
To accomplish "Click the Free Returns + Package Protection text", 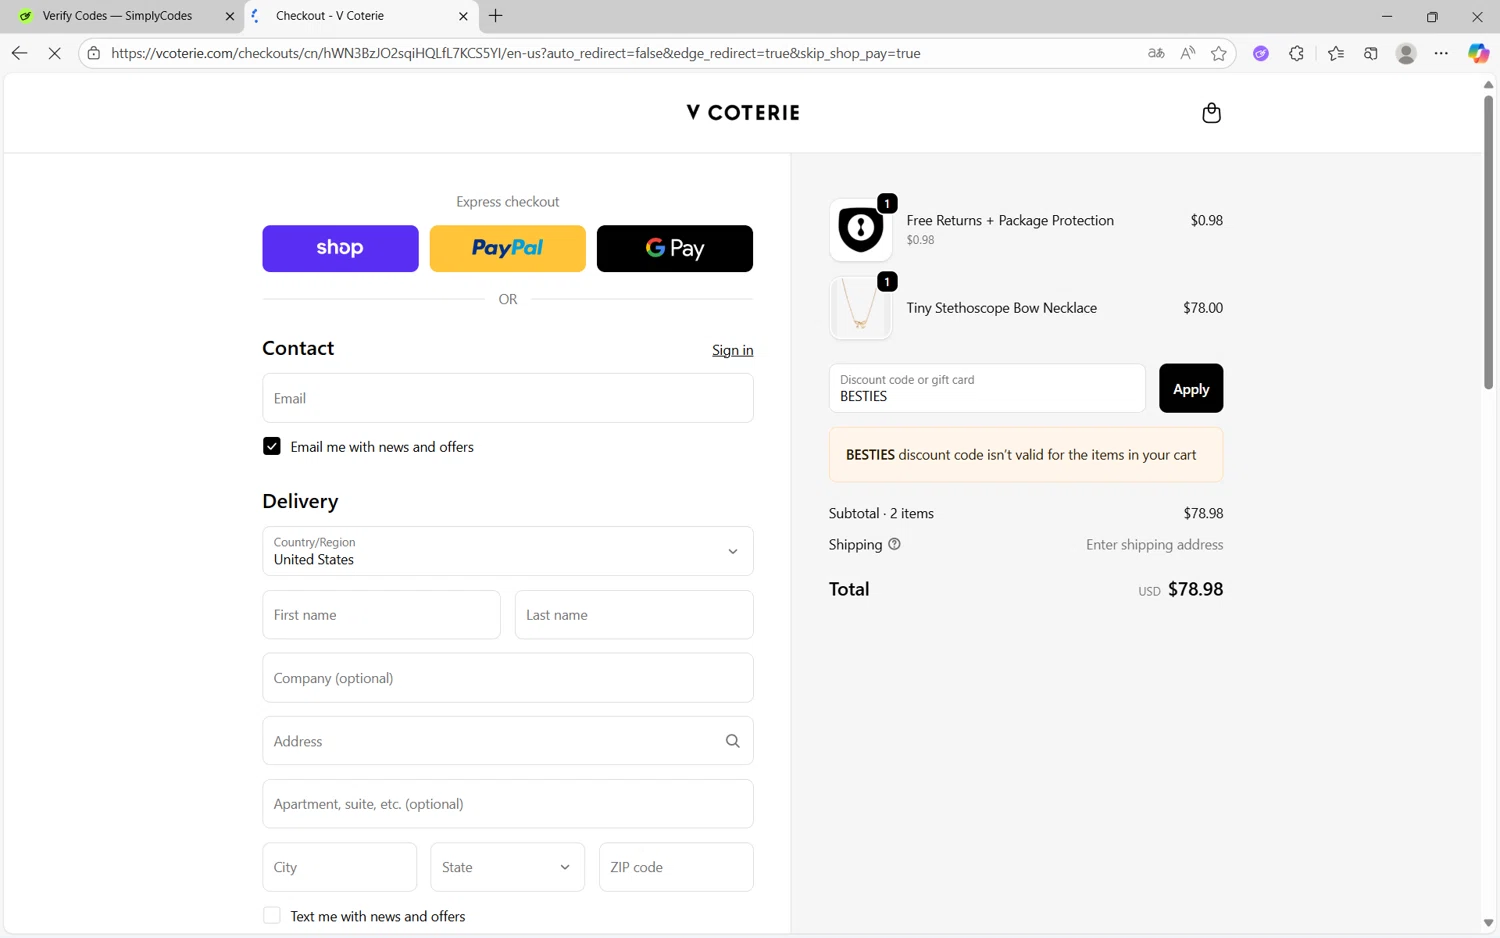I will (1010, 220).
